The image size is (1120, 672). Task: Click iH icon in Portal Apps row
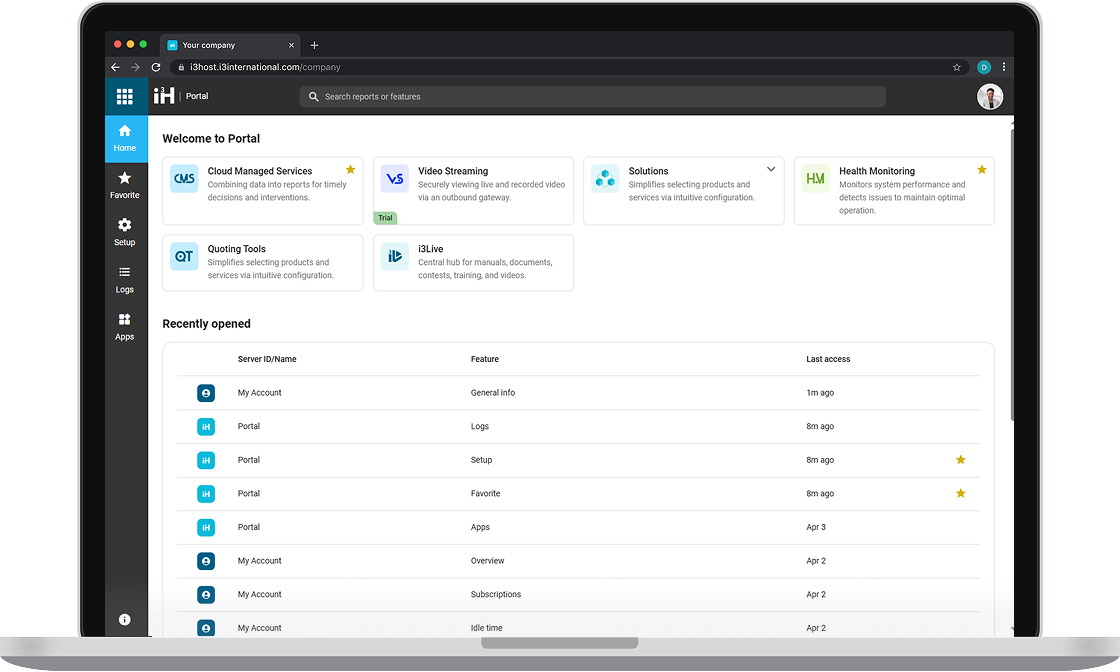[206, 527]
